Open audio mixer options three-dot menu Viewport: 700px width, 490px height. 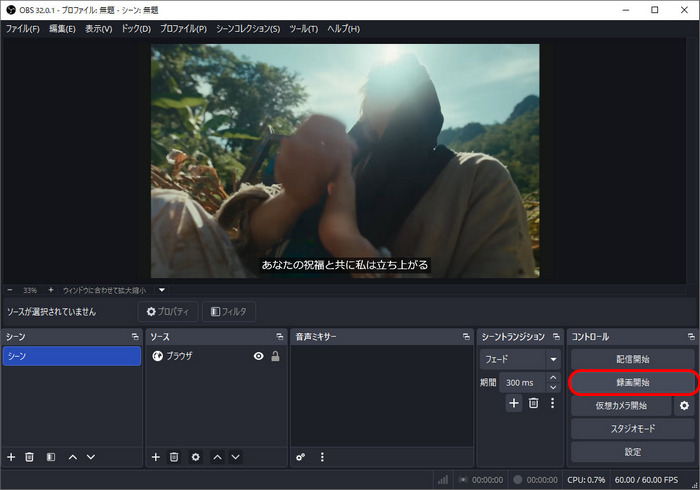coord(322,457)
